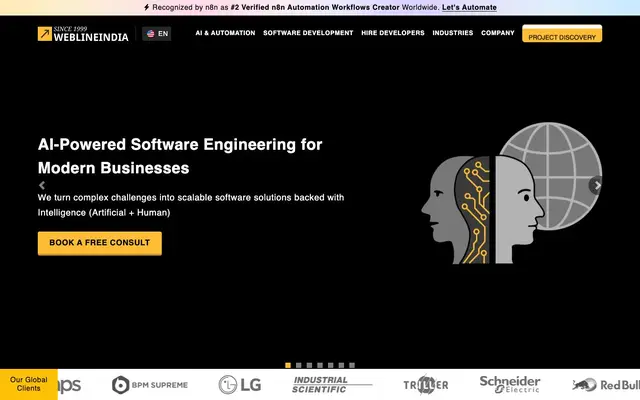Open the AI & Automation menu

point(225,33)
